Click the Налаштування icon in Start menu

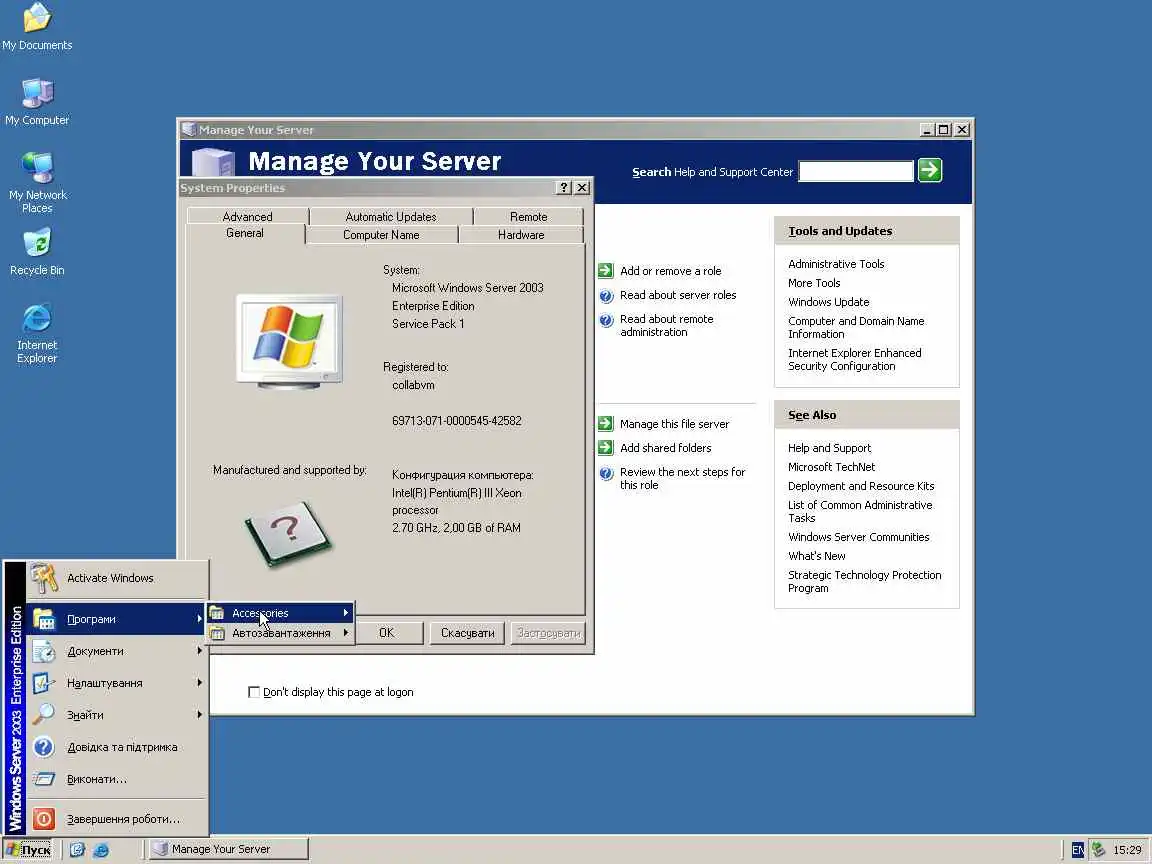click(44, 683)
